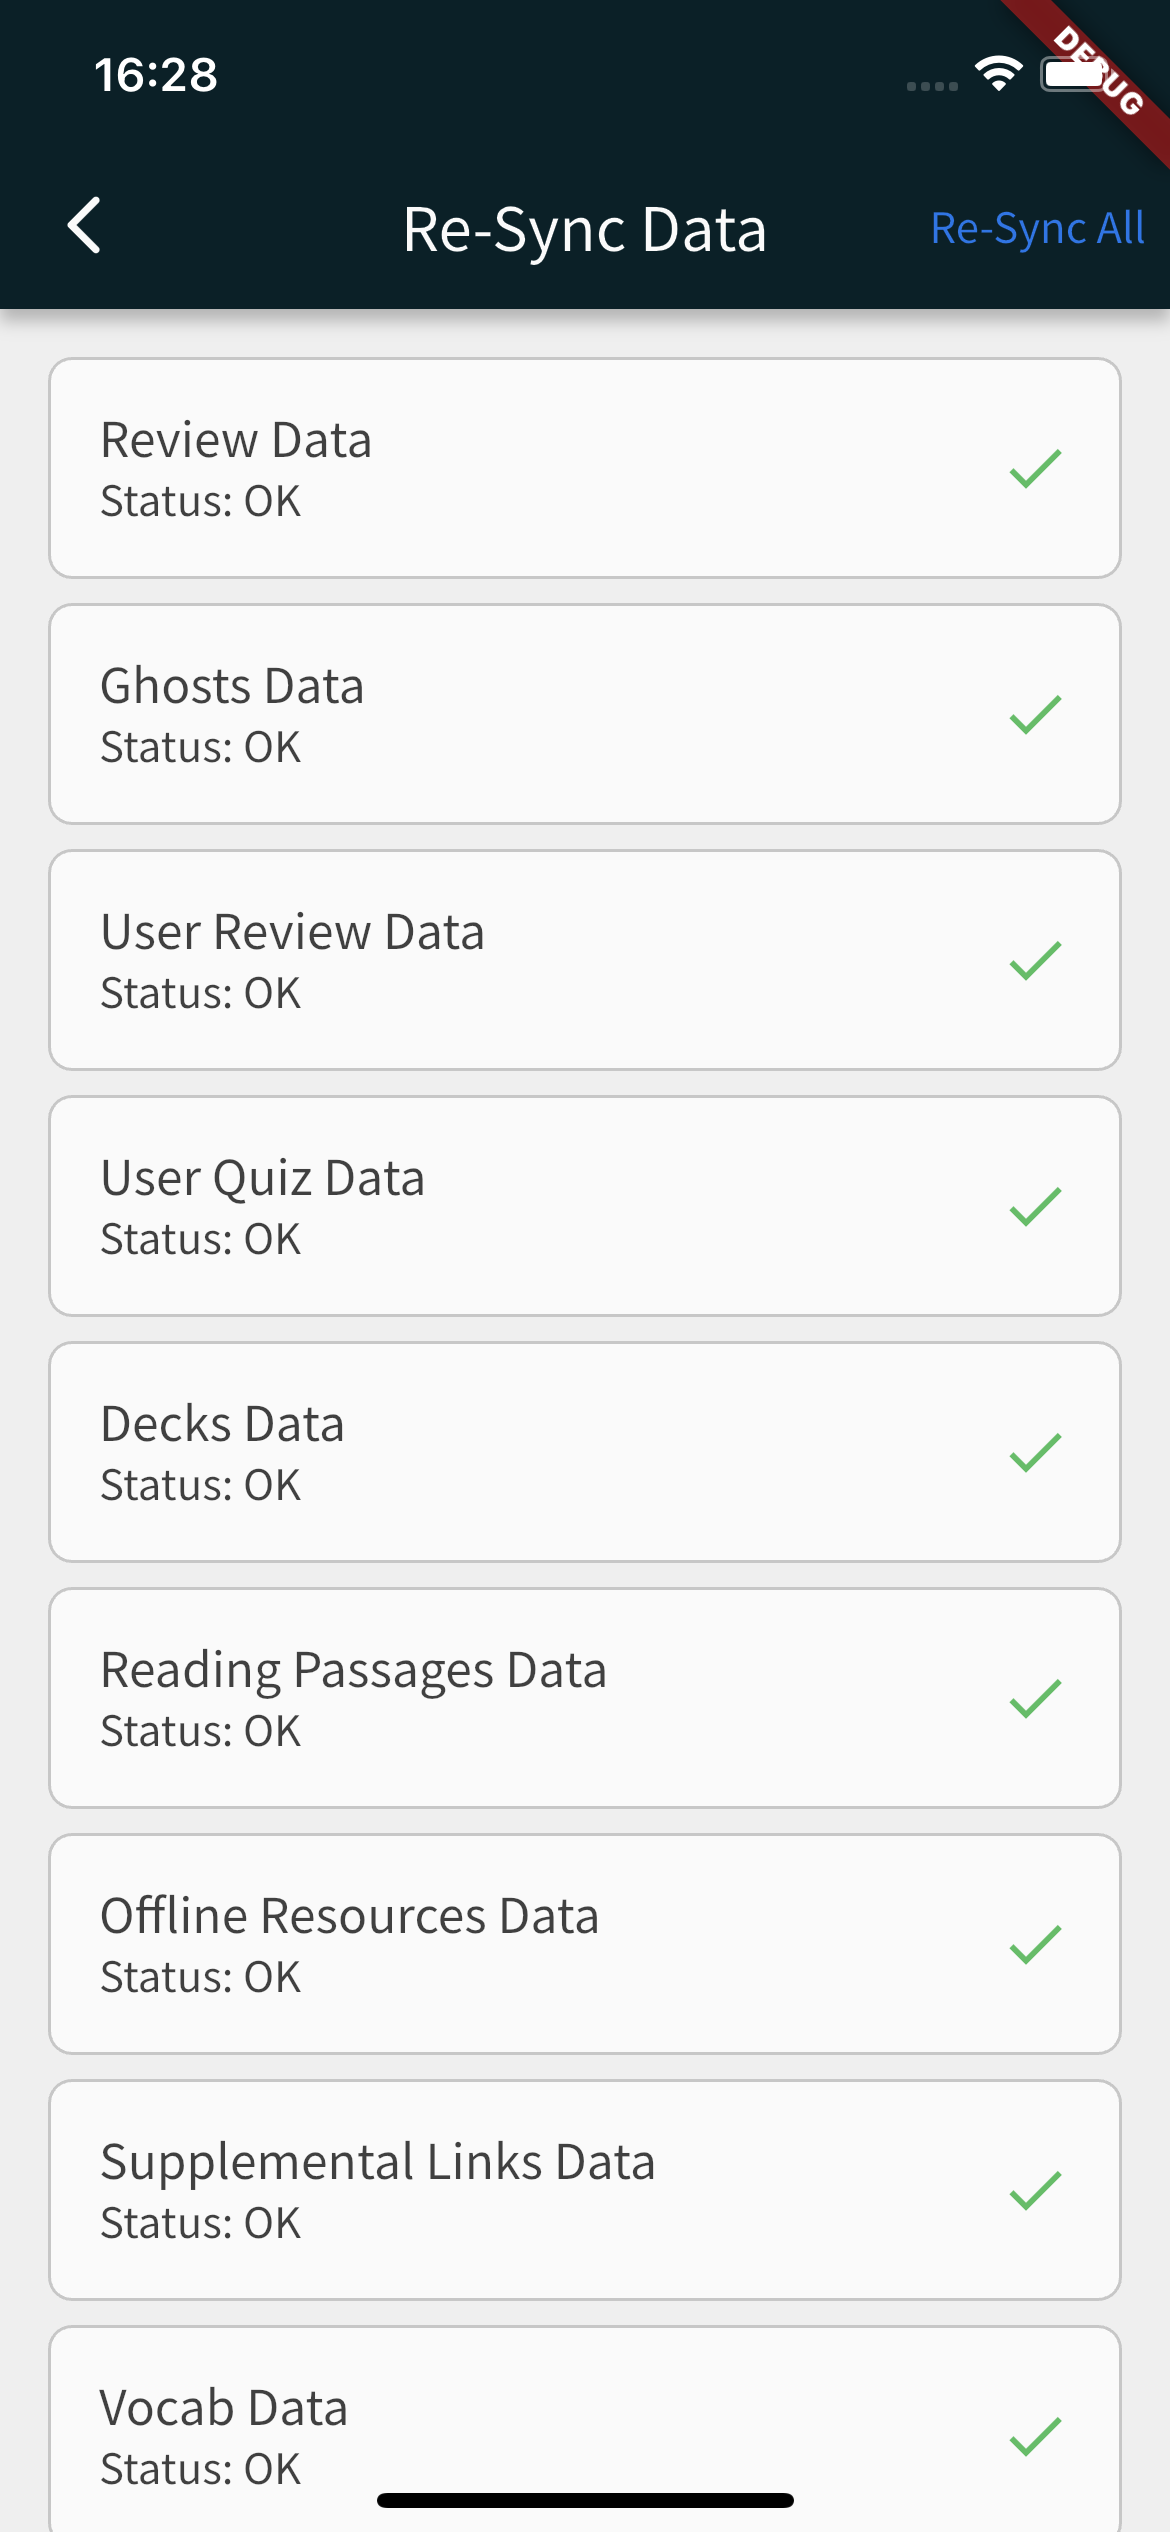1170x2532 pixels.
Task: Click the Vocab Data checkmark icon
Action: click(1035, 2437)
